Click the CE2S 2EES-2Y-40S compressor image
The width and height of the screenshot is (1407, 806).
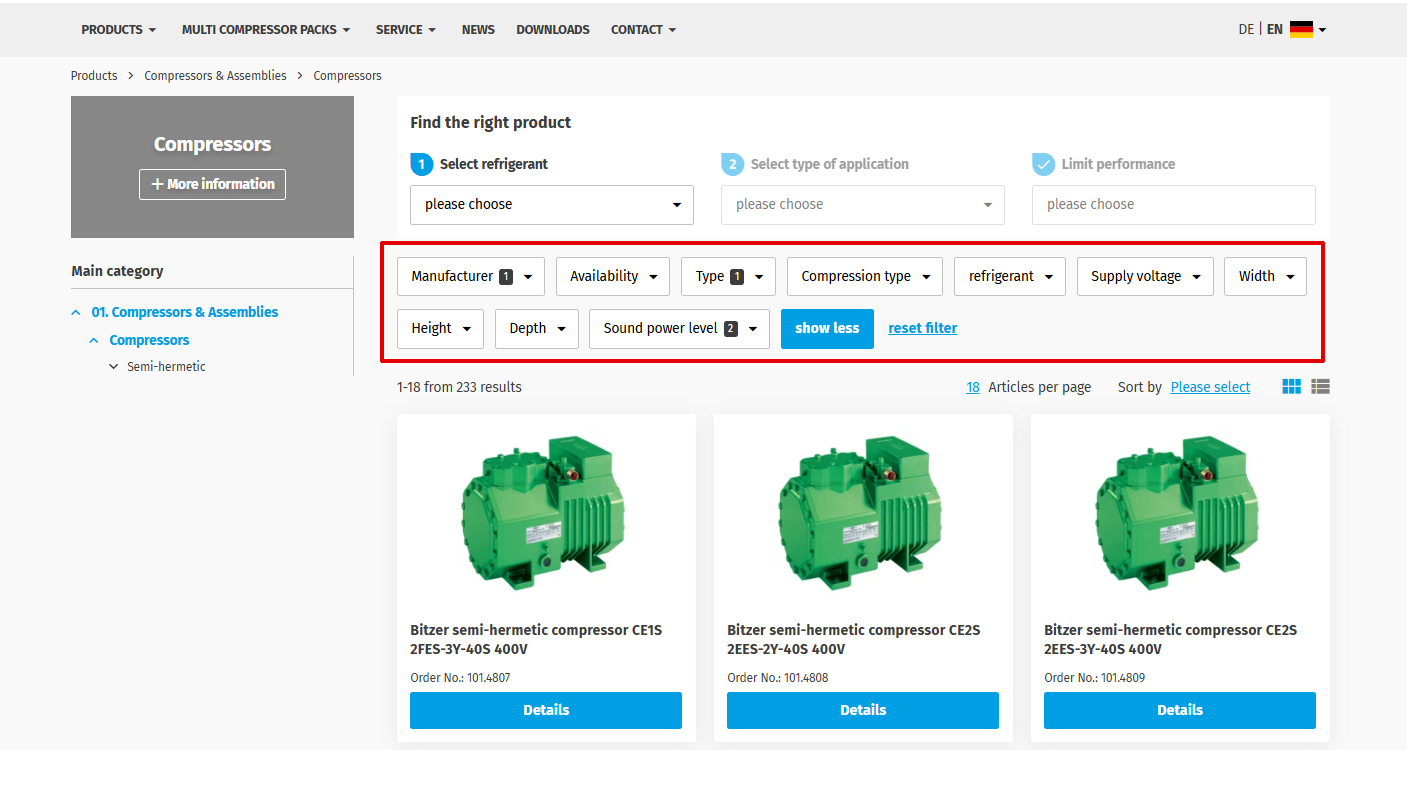(x=862, y=512)
